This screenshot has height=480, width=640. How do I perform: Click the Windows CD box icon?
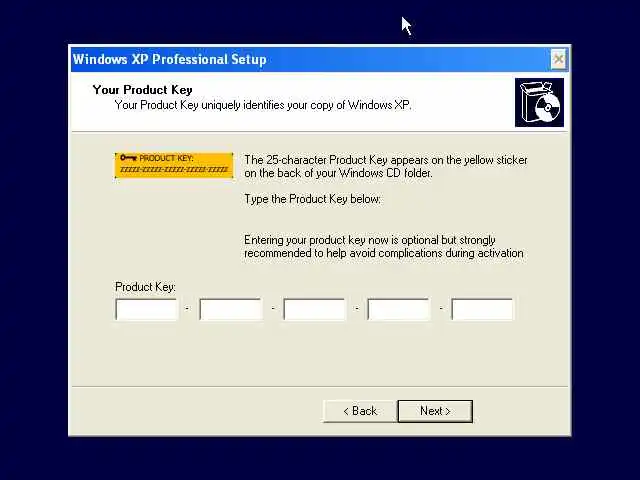[x=539, y=102]
